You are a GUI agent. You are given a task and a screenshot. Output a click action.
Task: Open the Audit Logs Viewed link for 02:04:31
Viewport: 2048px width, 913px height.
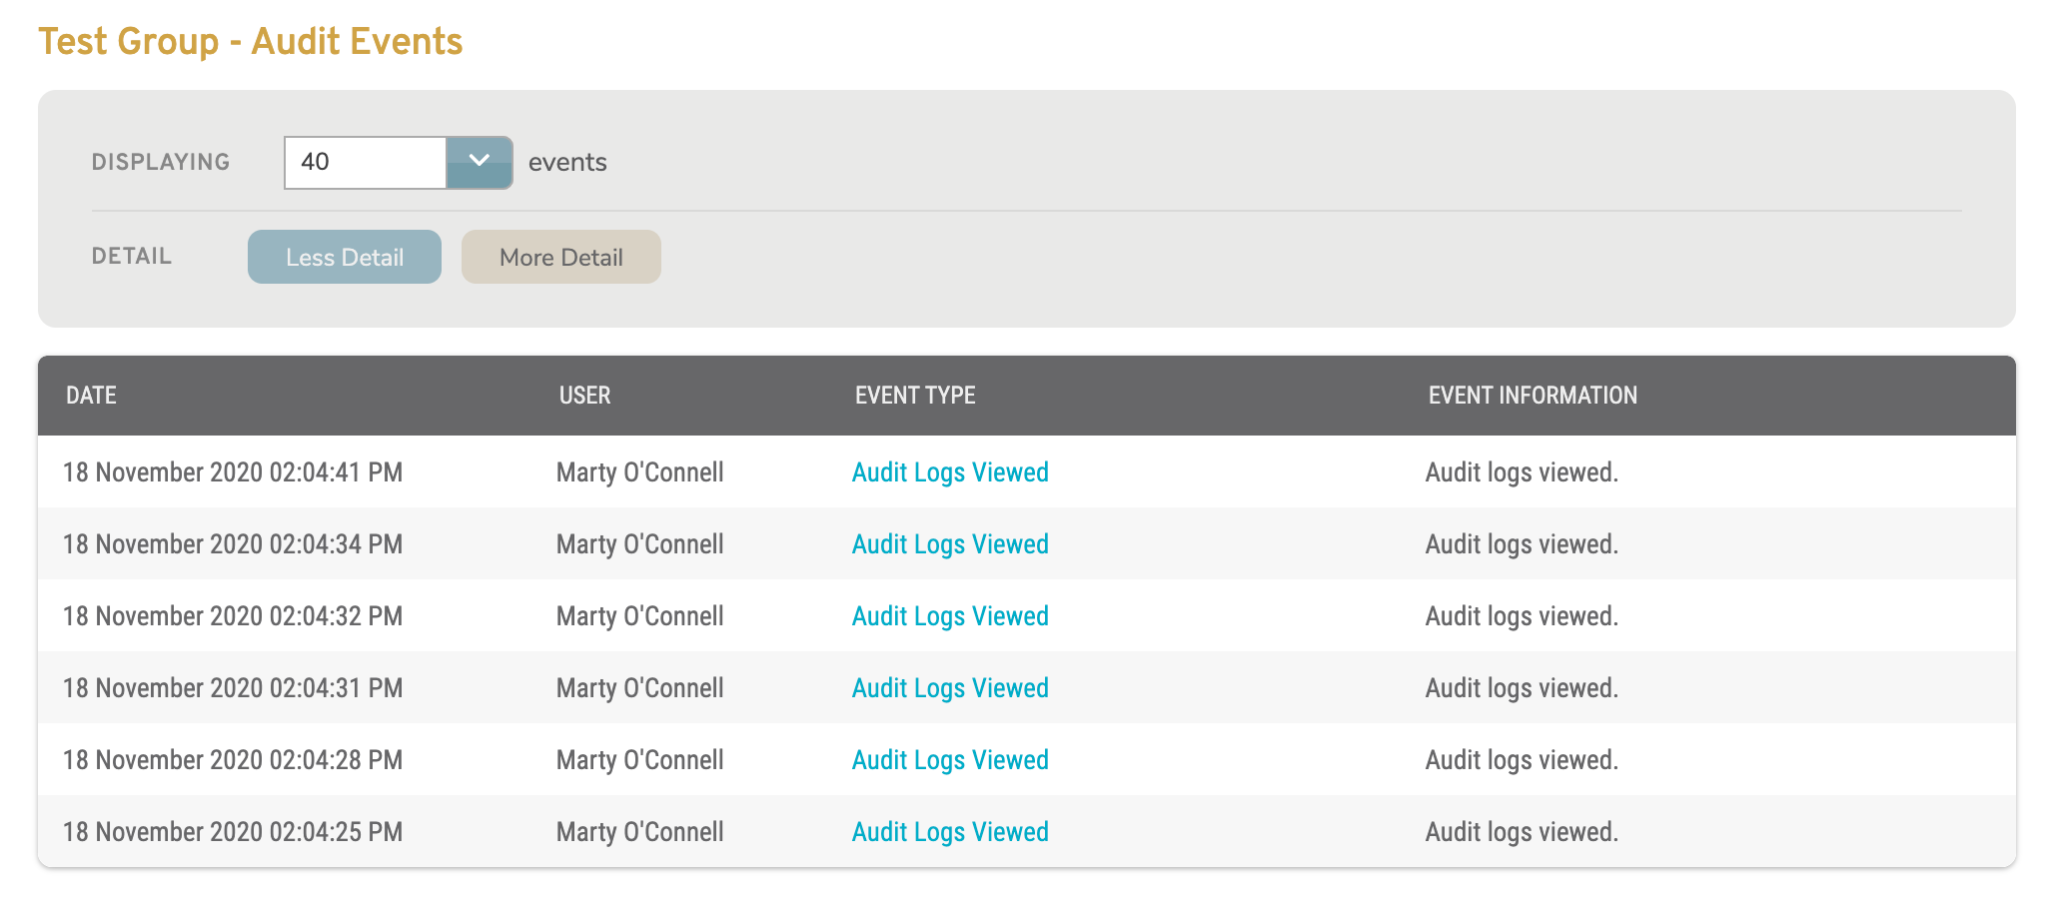949,688
